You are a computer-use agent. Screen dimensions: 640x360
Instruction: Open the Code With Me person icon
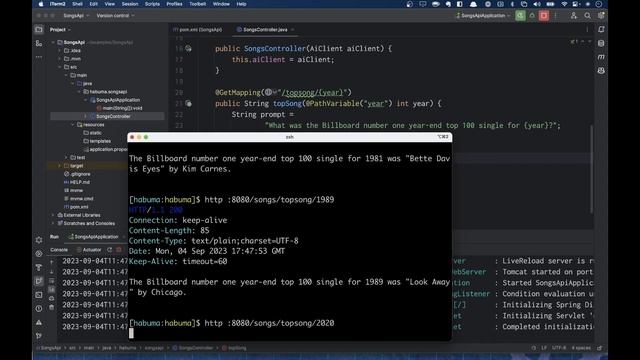[574, 16]
